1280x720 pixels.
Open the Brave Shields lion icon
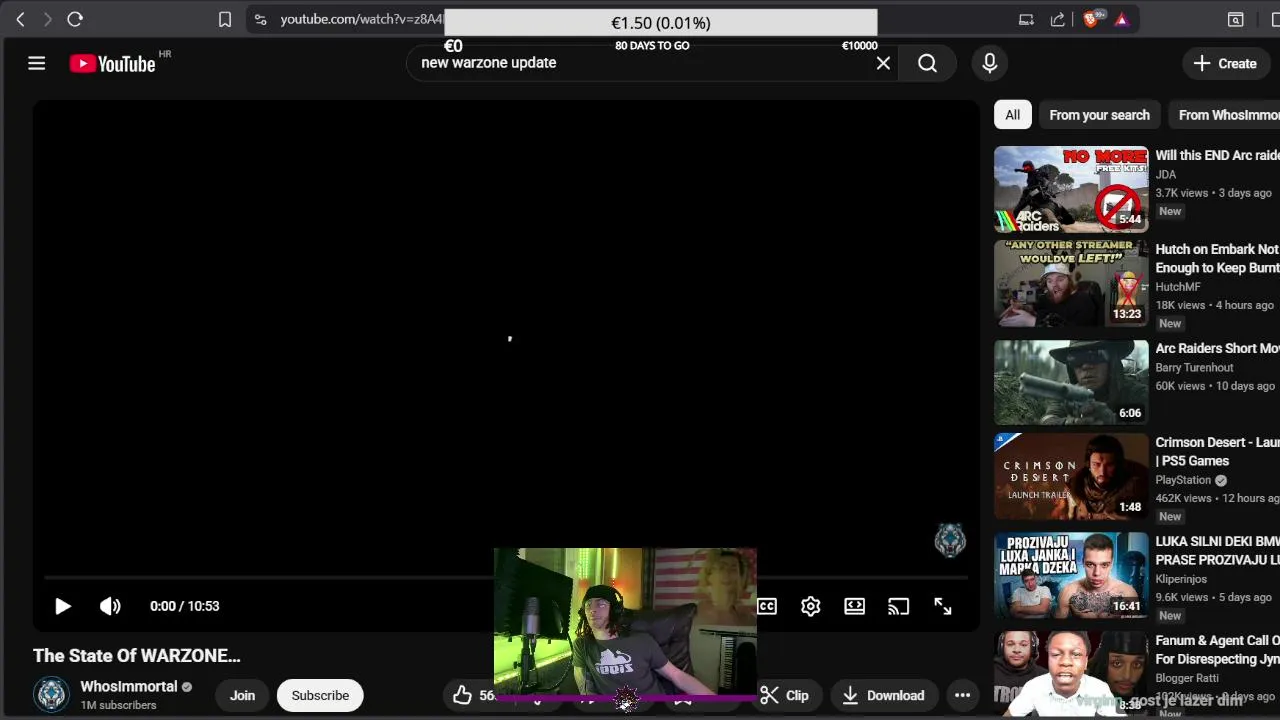[1091, 19]
